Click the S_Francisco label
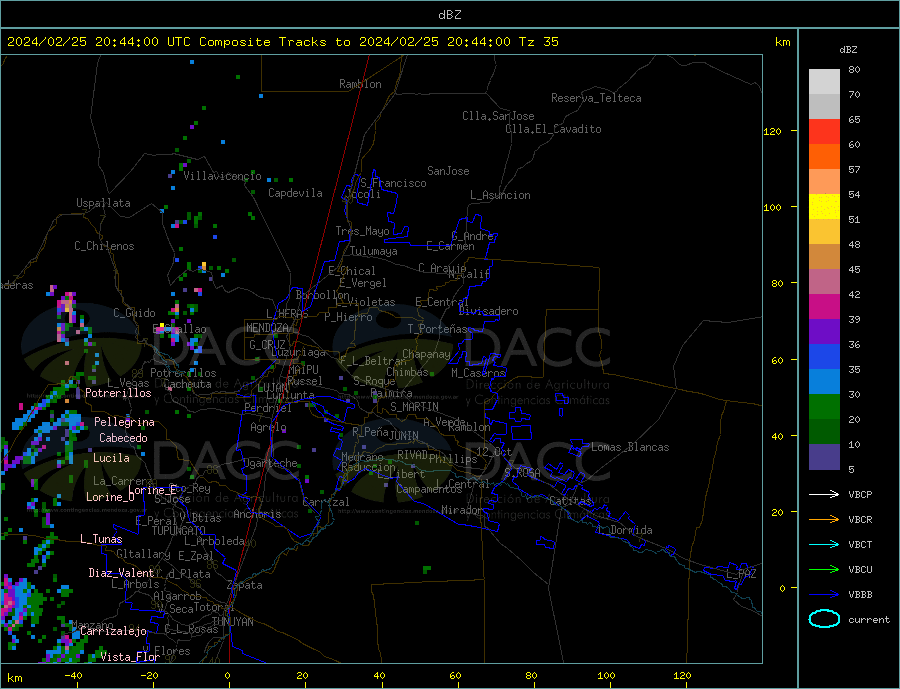 pyautogui.click(x=393, y=183)
